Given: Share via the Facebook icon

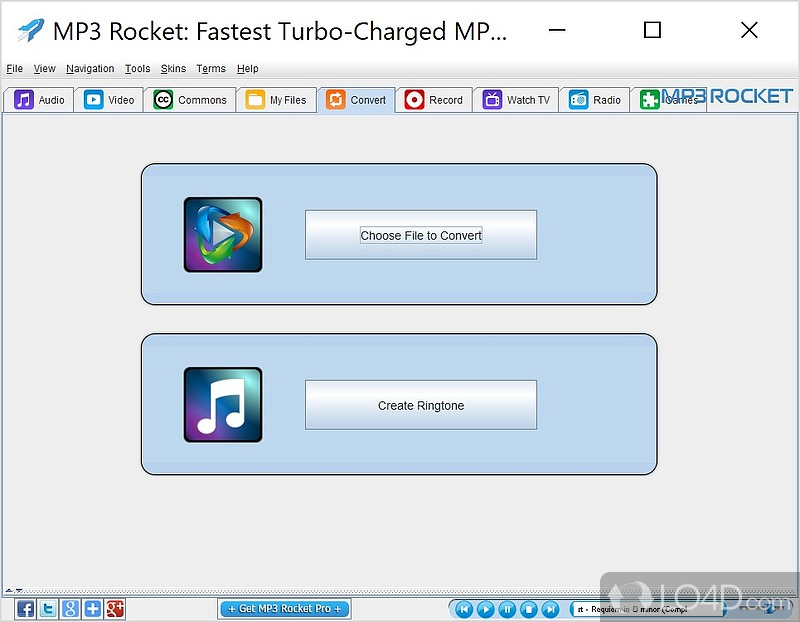Looking at the screenshot, I should pos(25,609).
